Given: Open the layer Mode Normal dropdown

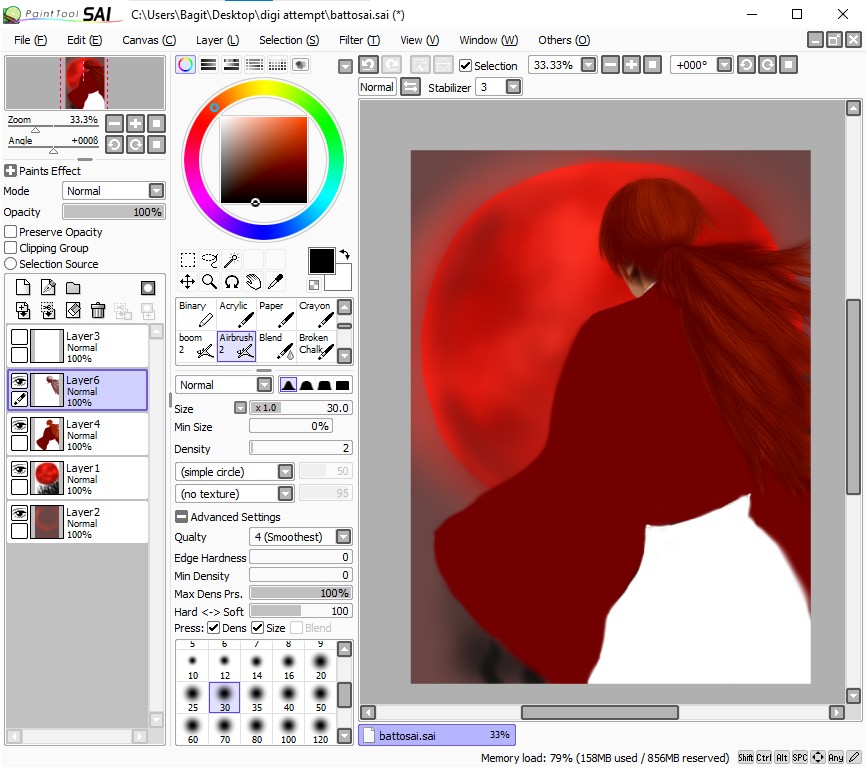Looking at the screenshot, I should [113, 191].
